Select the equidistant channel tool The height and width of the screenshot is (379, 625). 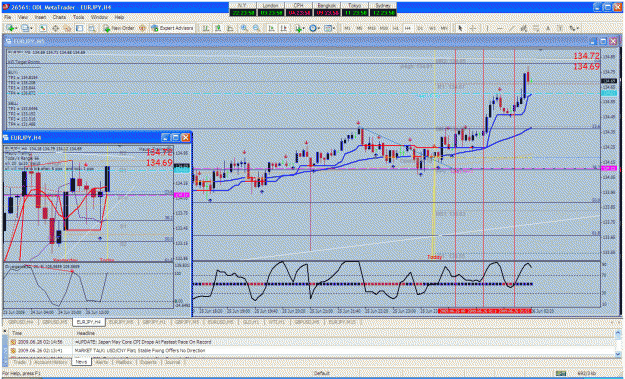[524, 28]
